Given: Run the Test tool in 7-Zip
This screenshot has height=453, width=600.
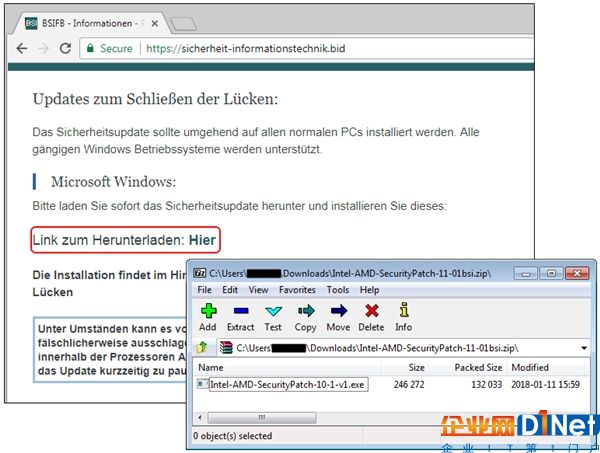Looking at the screenshot, I should click(x=273, y=317).
